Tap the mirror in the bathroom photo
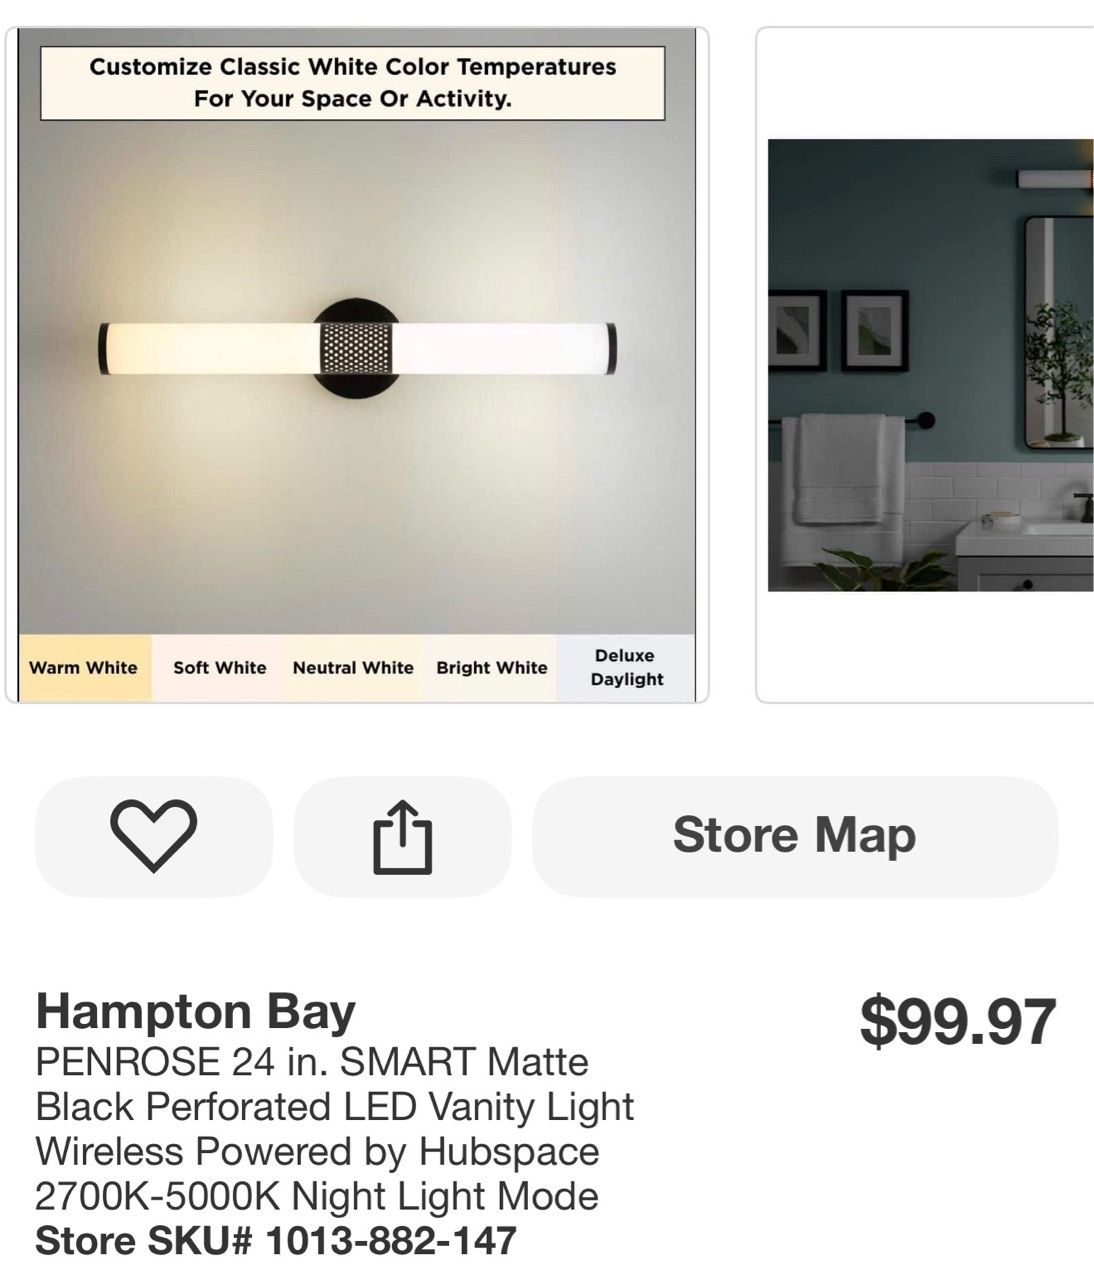The width and height of the screenshot is (1094, 1280). tap(1059, 332)
